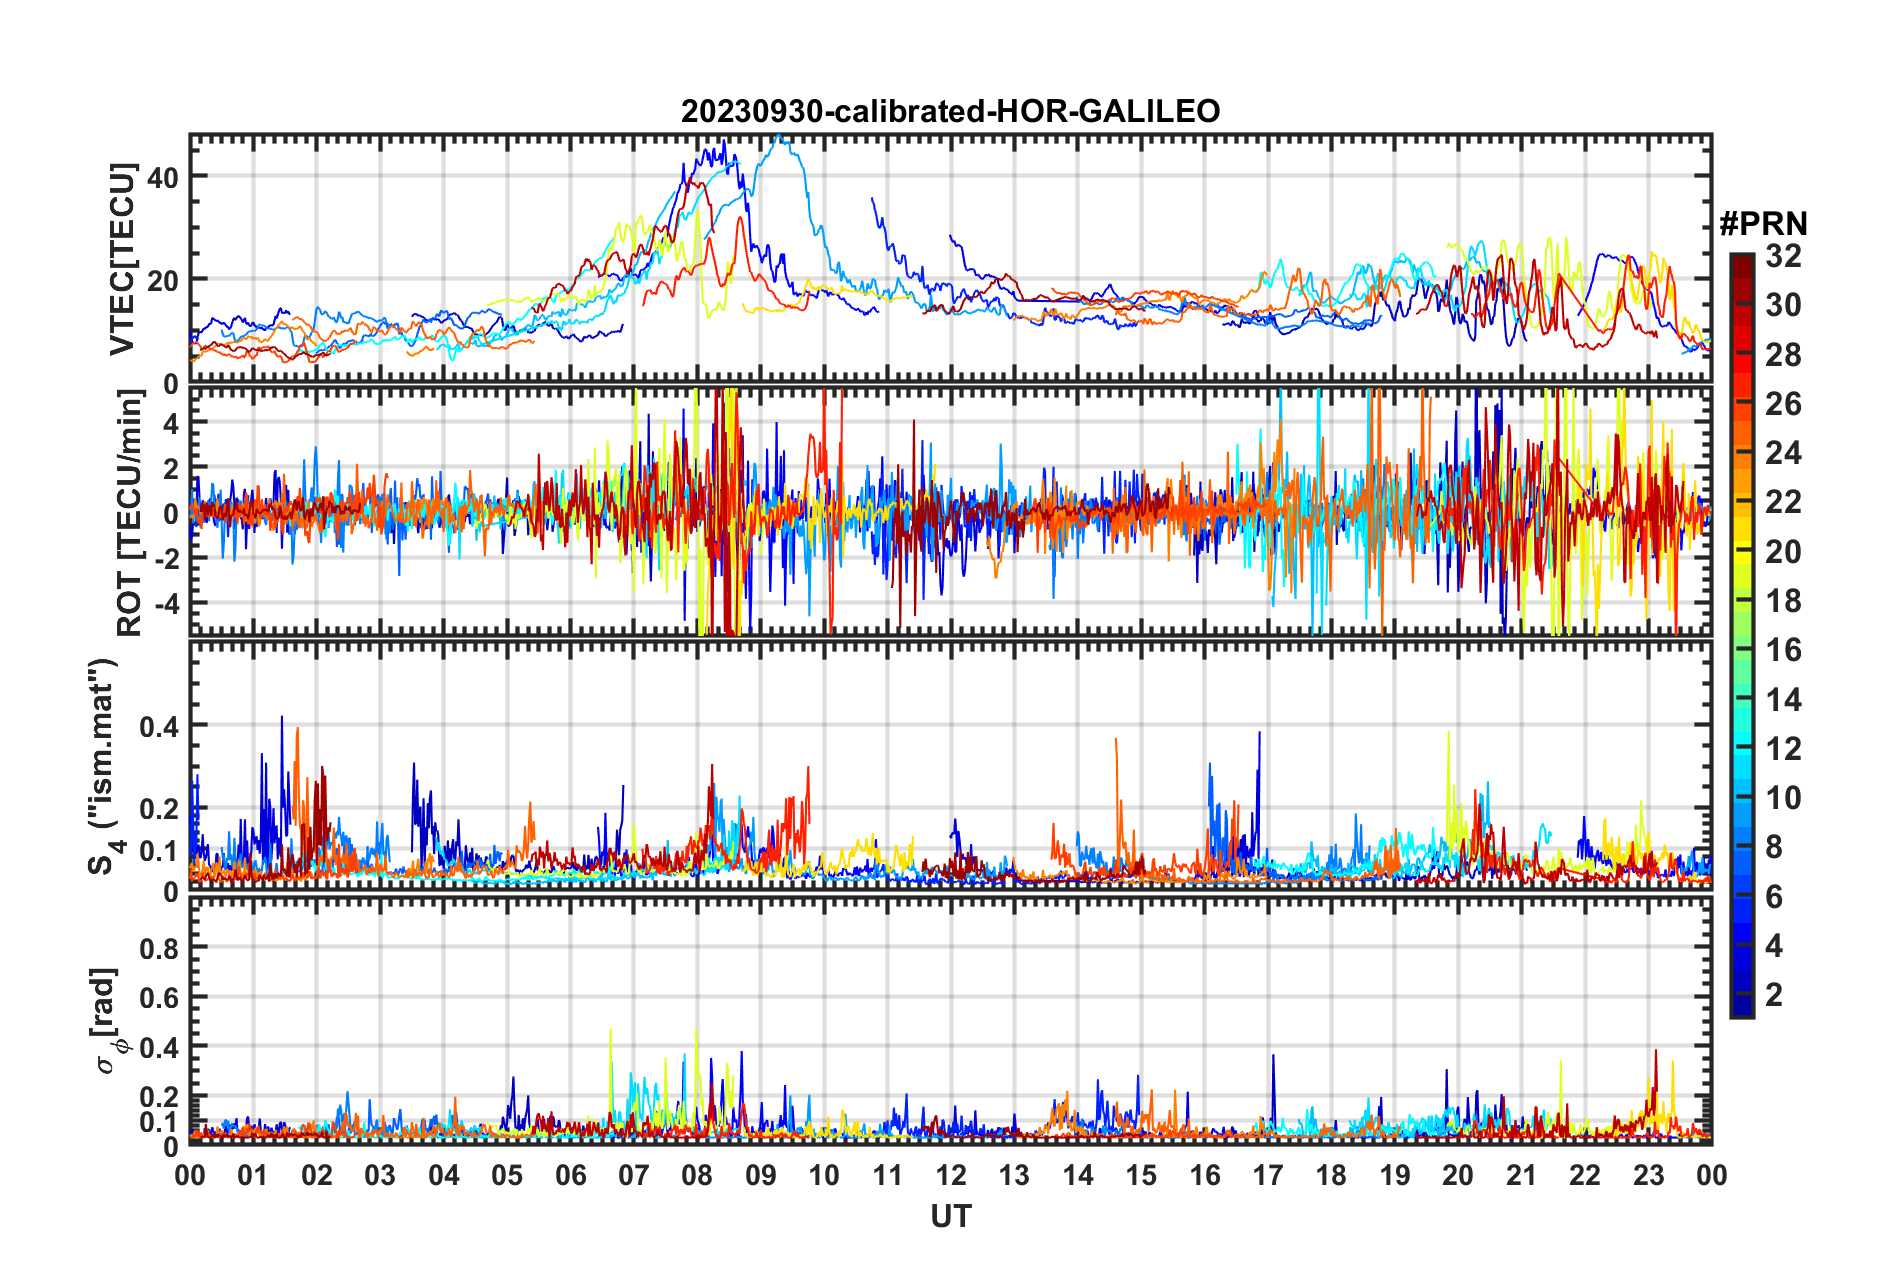Select the 20 tick on the VTEC axis
Viewport: 1902px width, 1272px height.
(163, 281)
